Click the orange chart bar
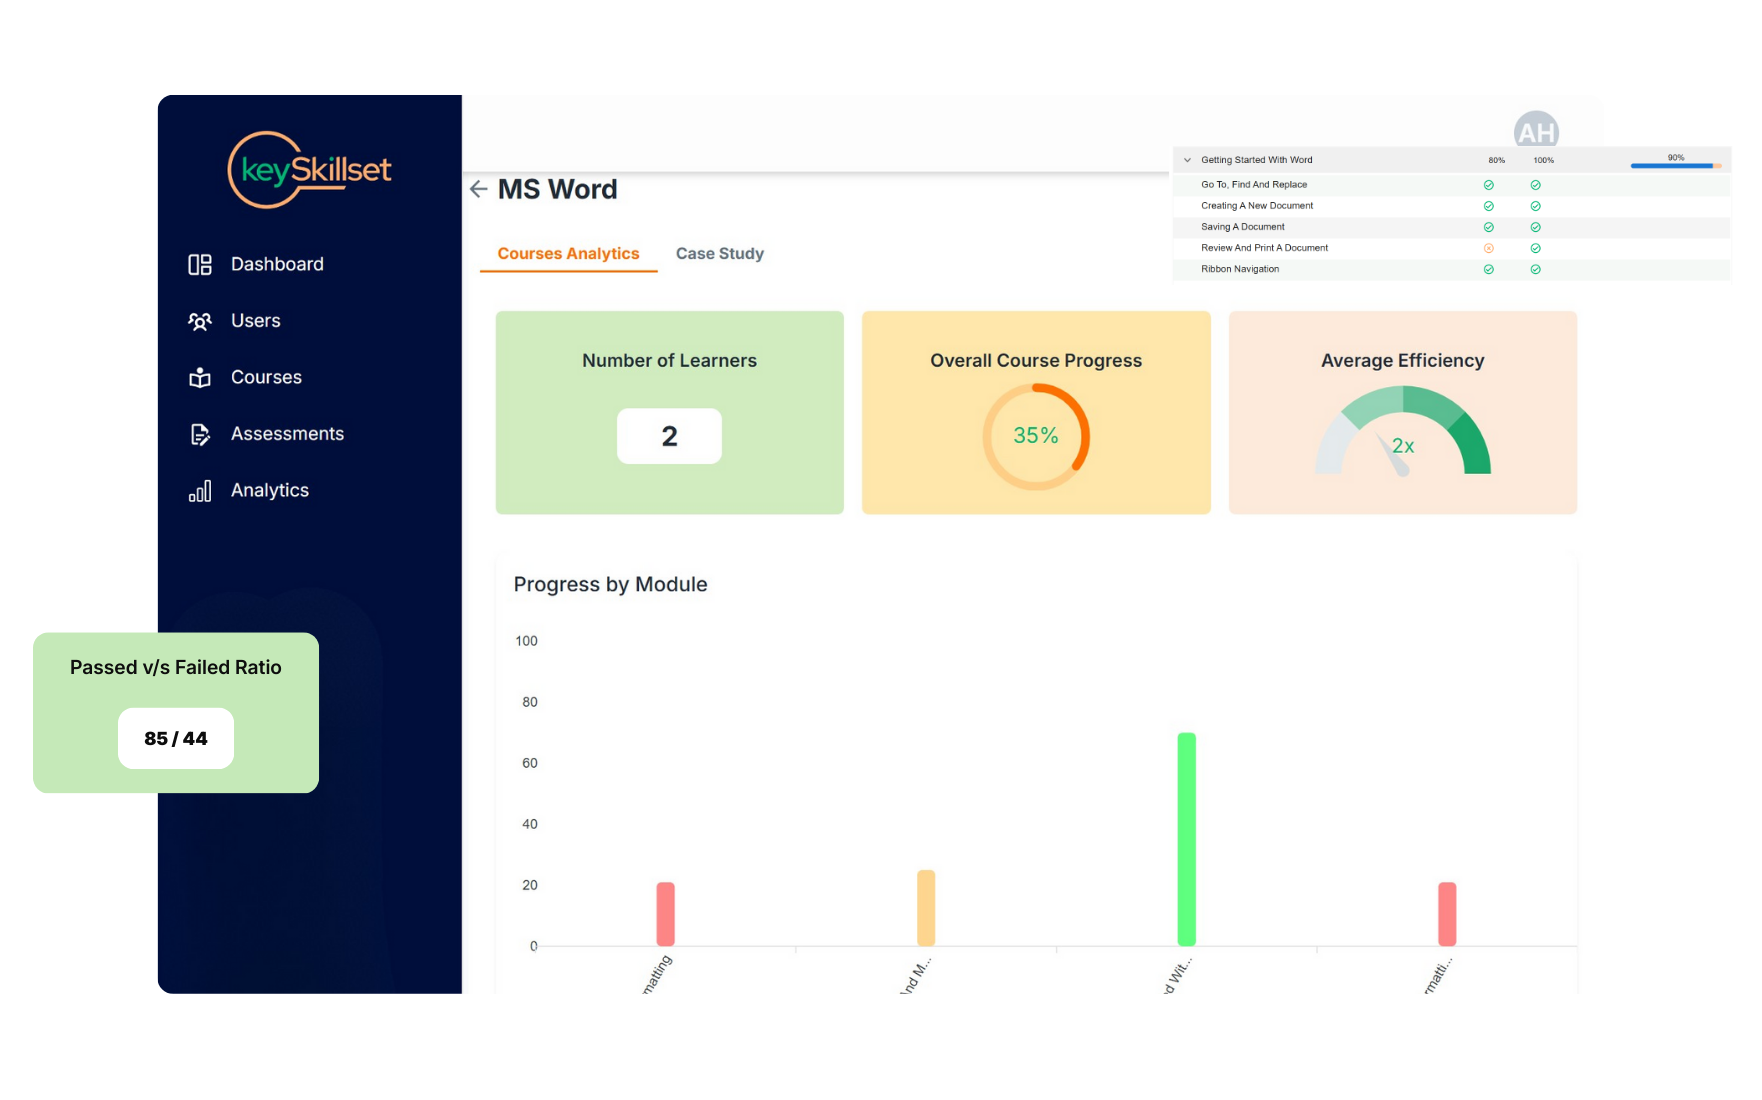Image resolution: width=1762 pixels, height=1100 pixels. 926,908
